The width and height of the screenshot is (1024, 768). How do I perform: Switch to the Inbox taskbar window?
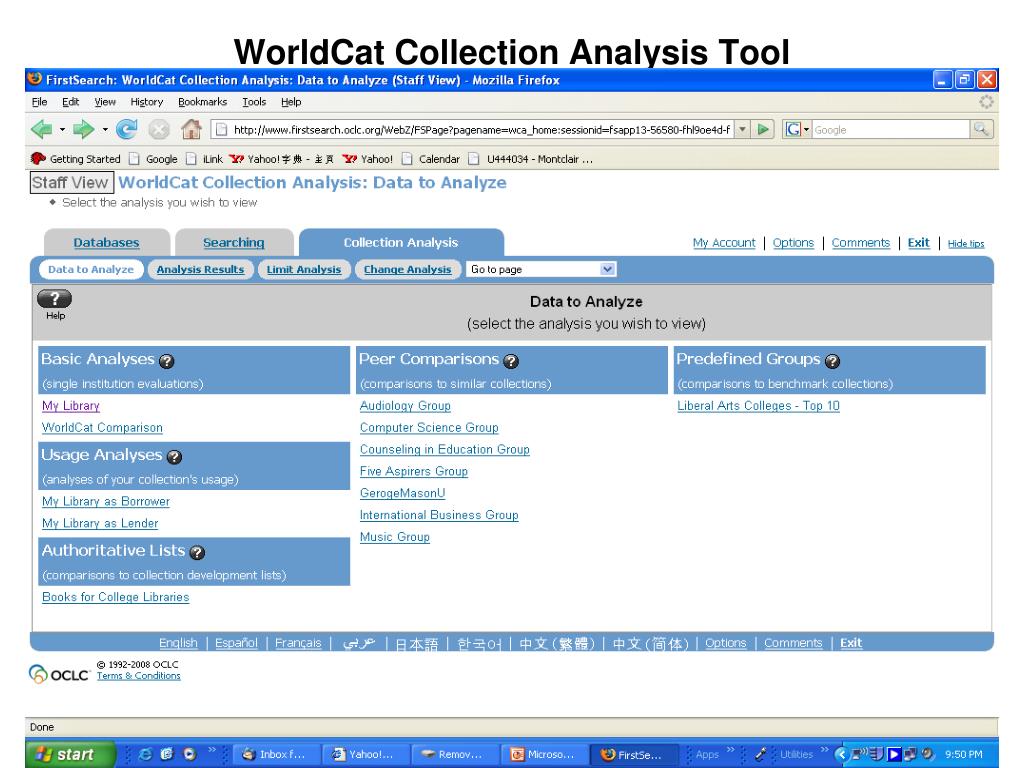[x=275, y=754]
